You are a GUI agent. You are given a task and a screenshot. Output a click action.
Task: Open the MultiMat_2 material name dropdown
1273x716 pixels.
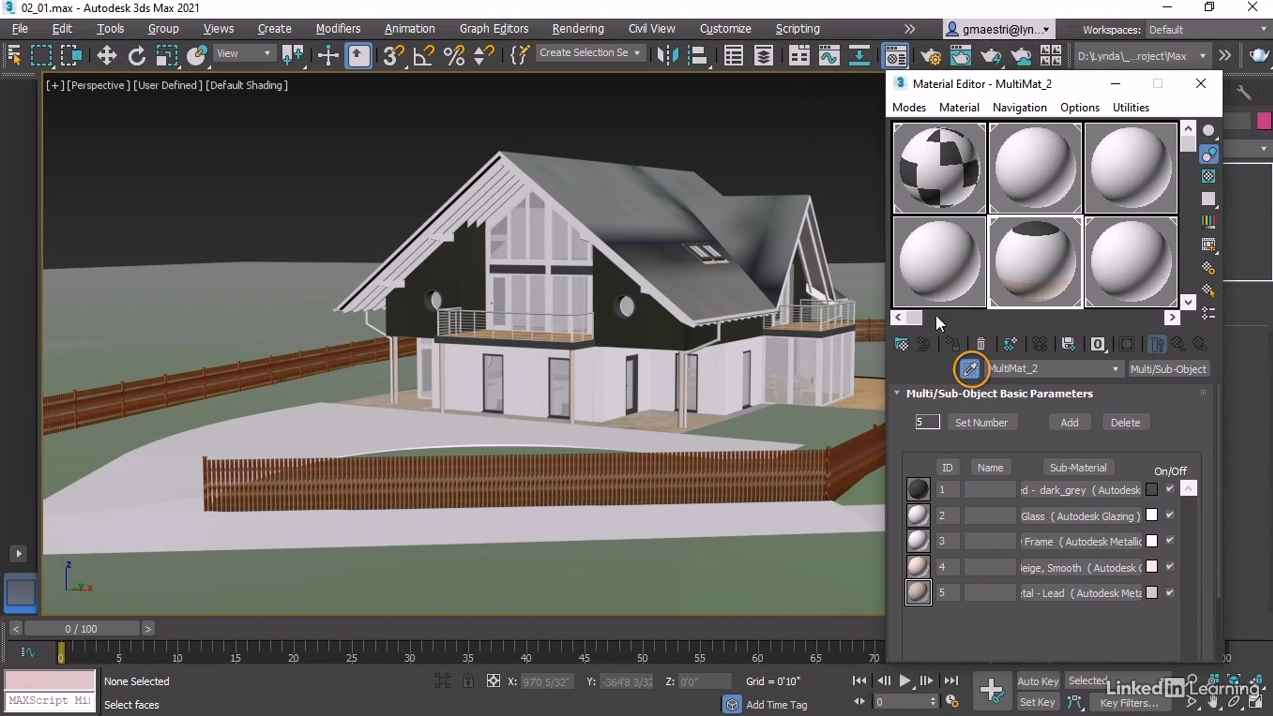[x=1115, y=369]
